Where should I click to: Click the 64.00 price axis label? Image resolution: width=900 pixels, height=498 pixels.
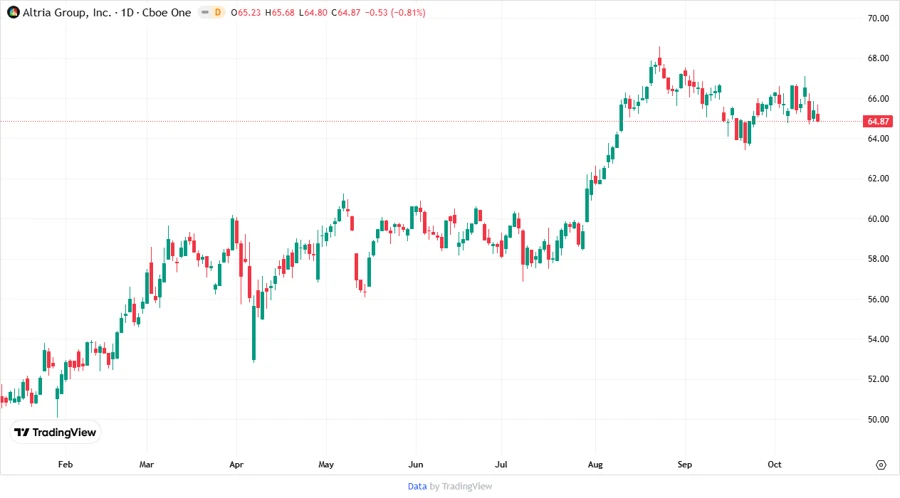(878, 138)
